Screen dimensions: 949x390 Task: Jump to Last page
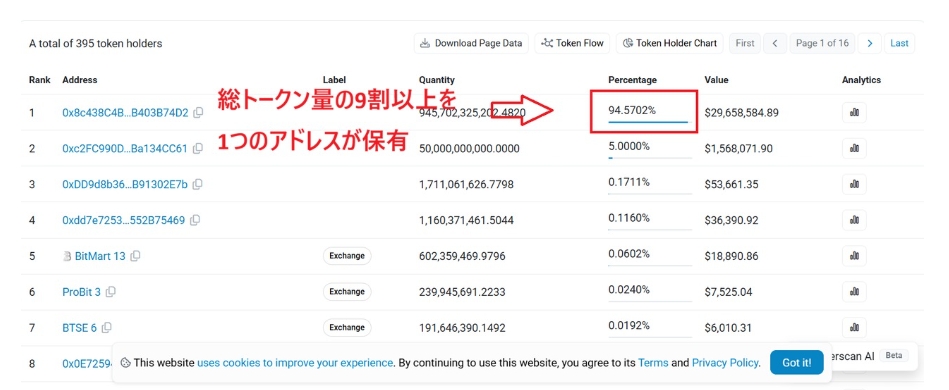coord(899,43)
